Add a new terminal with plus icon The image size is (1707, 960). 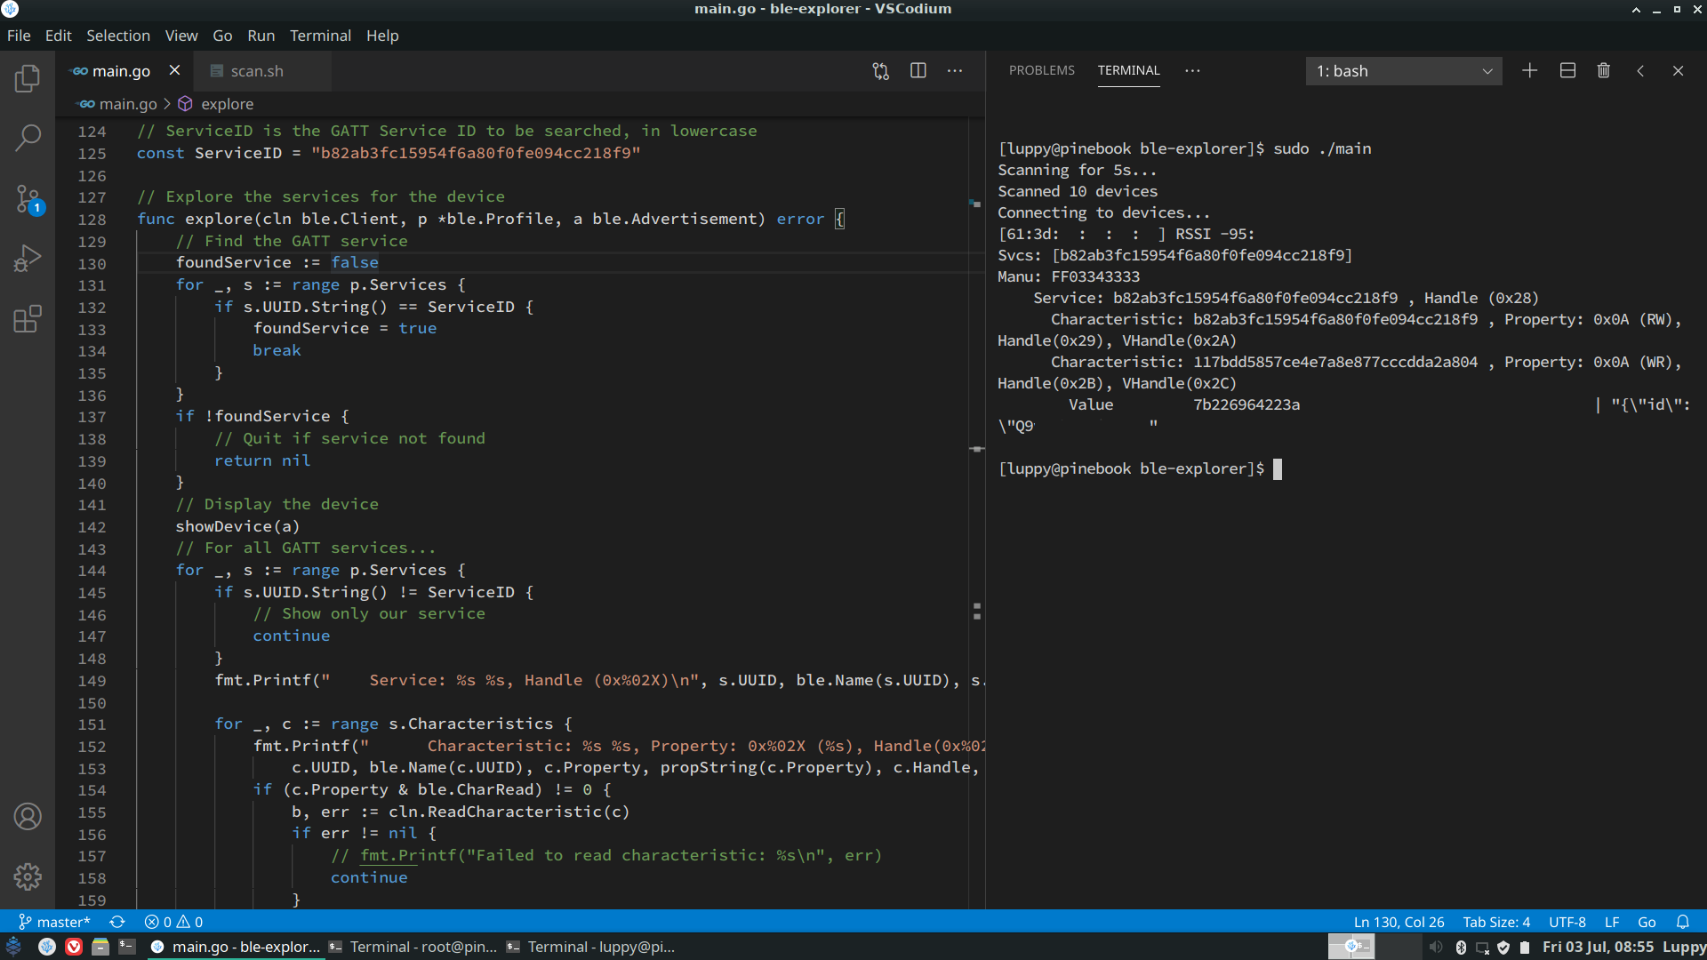coord(1529,71)
